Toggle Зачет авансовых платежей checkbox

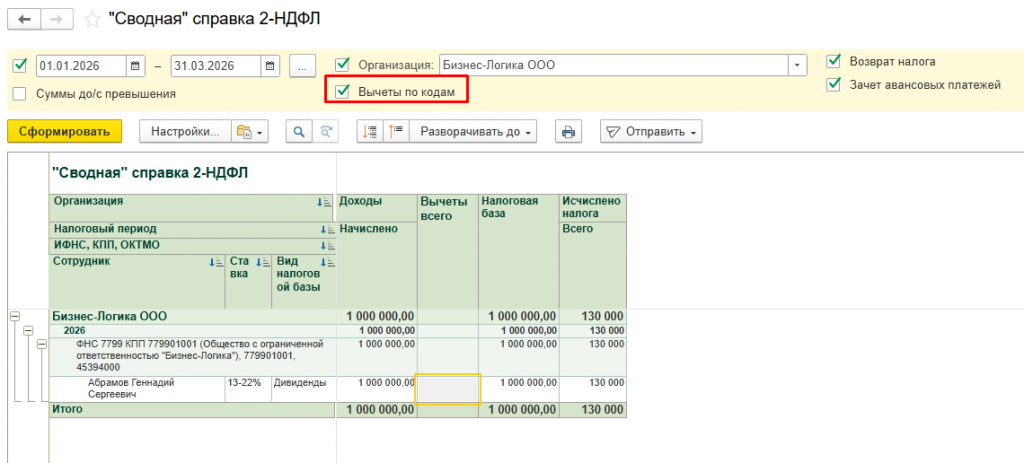[x=833, y=84]
